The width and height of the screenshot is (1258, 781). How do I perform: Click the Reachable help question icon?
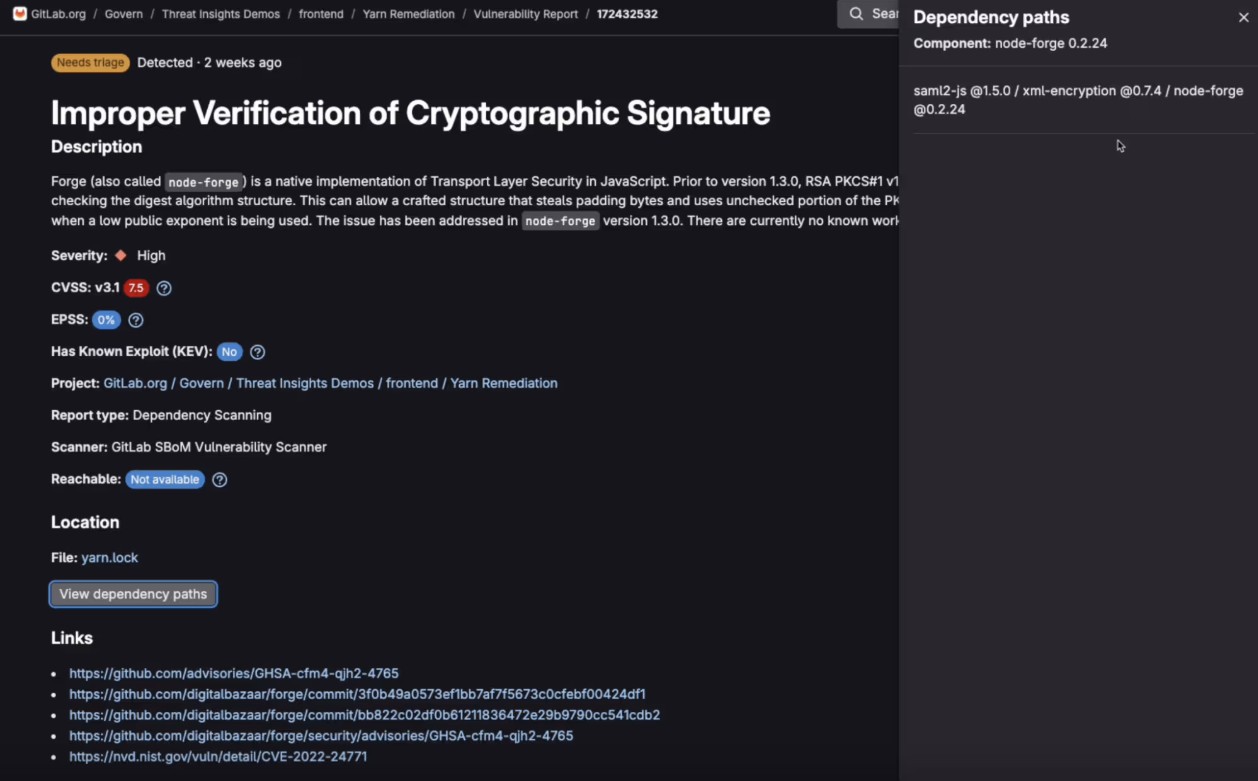[x=220, y=480]
